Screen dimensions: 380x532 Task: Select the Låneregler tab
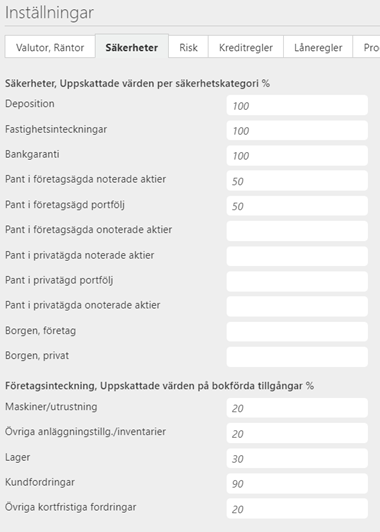coord(318,47)
